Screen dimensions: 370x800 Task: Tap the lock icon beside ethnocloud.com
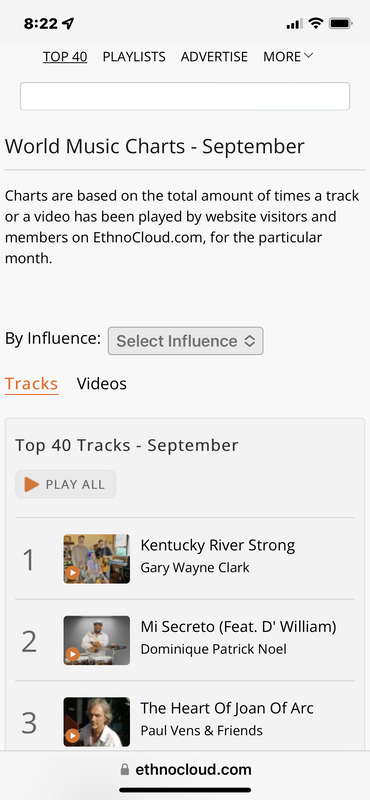125,769
